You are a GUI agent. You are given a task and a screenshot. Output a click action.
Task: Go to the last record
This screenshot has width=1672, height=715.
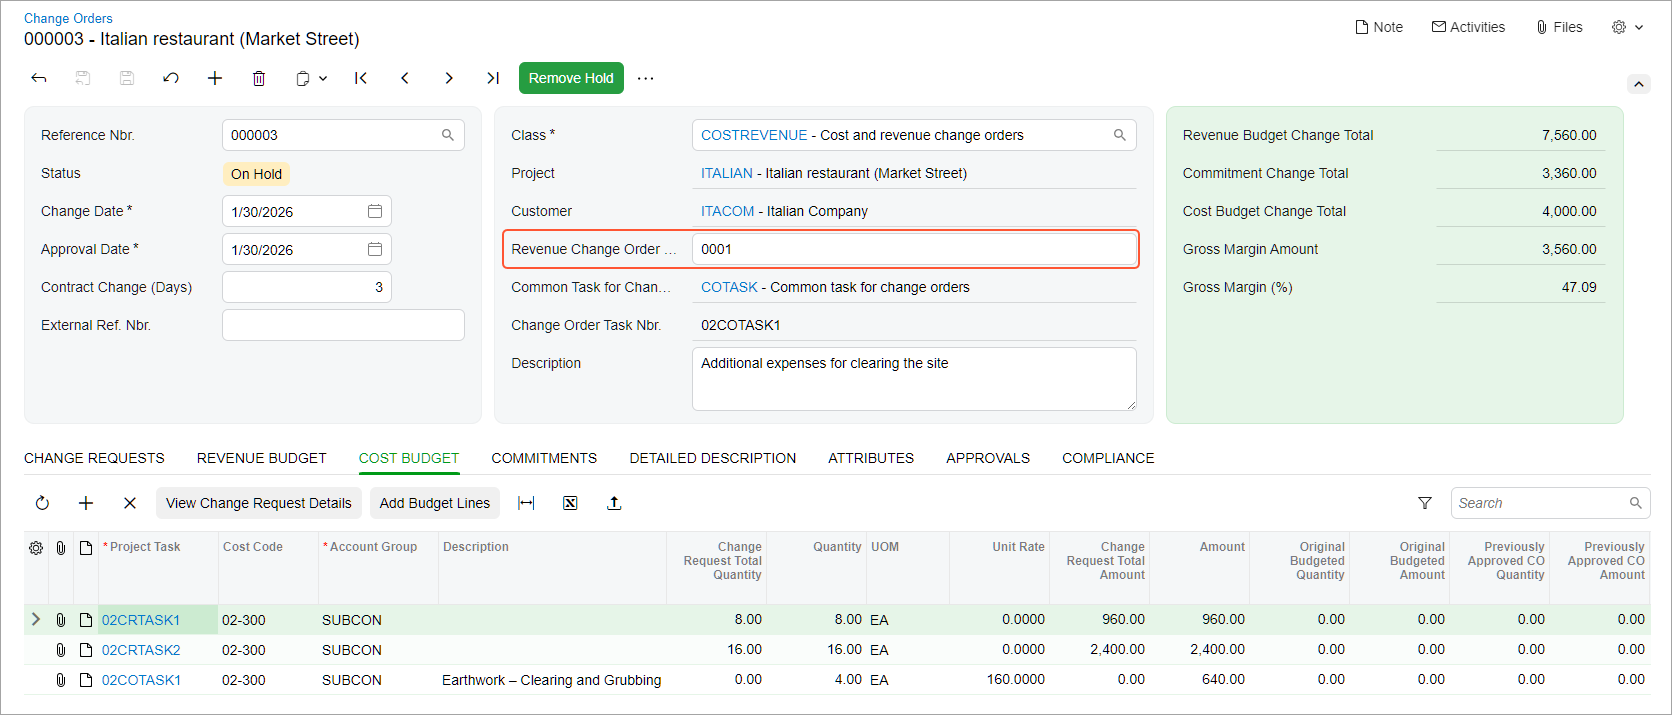[x=493, y=78]
